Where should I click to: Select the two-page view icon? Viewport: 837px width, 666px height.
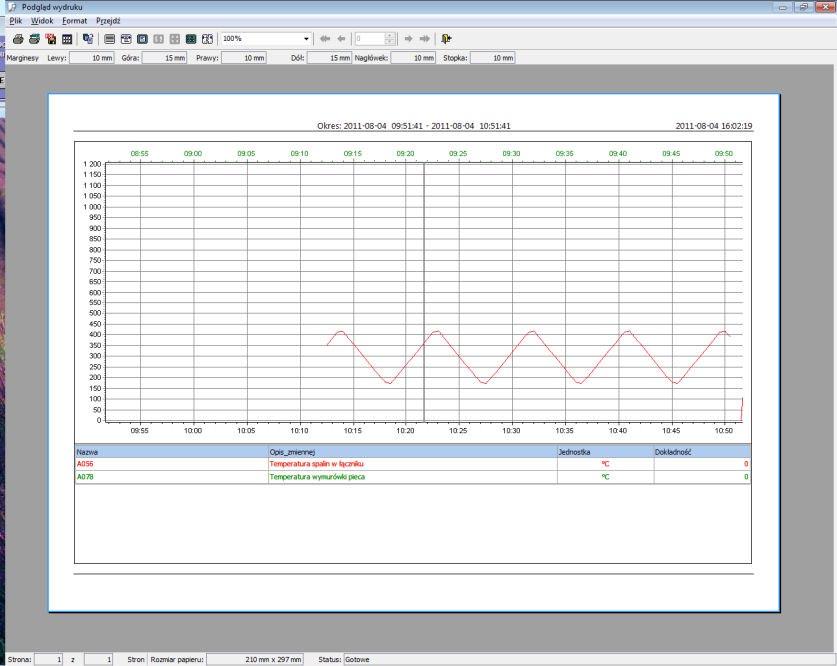point(159,39)
